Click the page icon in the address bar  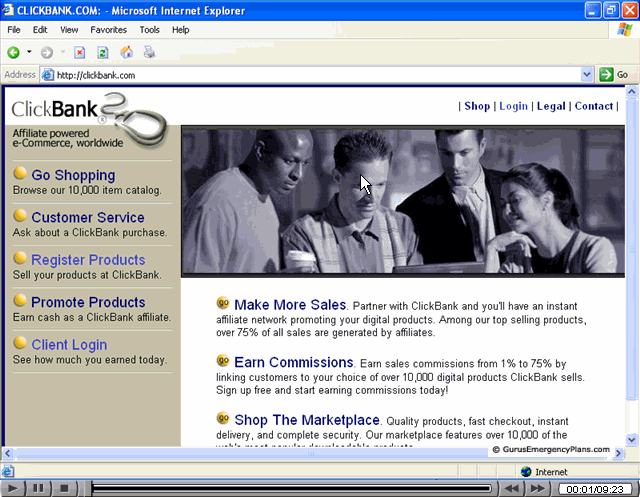tap(48, 75)
